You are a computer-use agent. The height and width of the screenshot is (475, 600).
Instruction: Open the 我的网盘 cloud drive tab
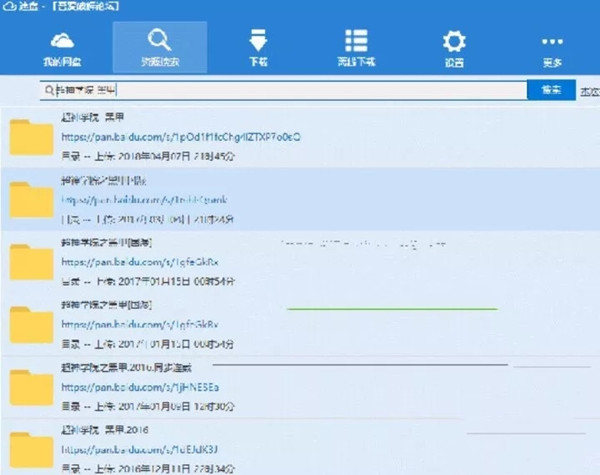pos(62,49)
